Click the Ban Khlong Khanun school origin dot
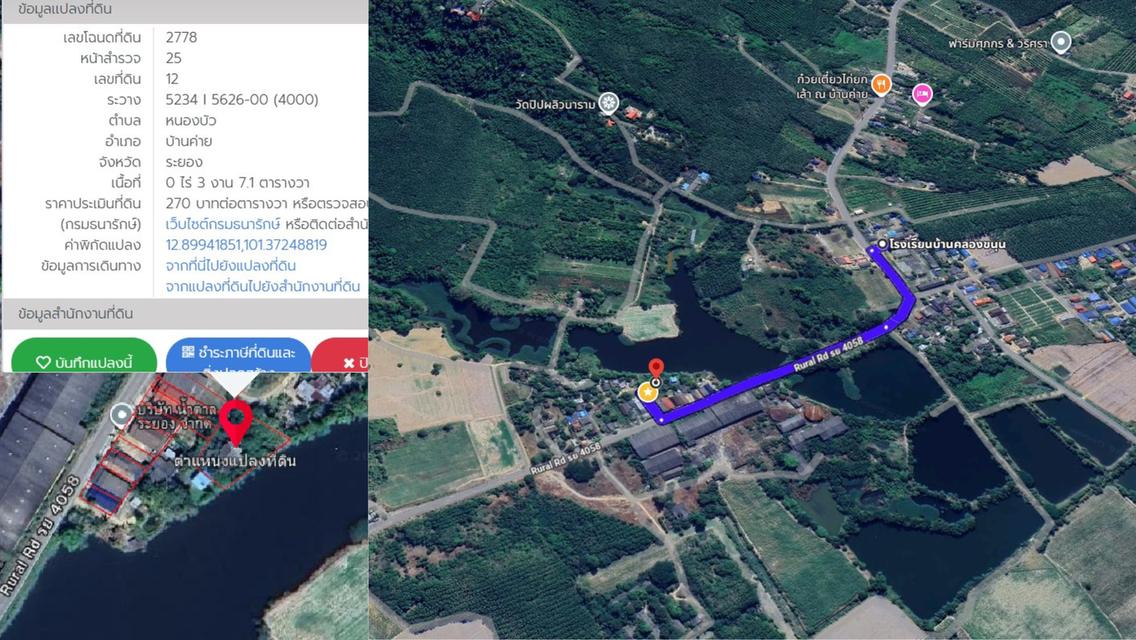 point(882,244)
